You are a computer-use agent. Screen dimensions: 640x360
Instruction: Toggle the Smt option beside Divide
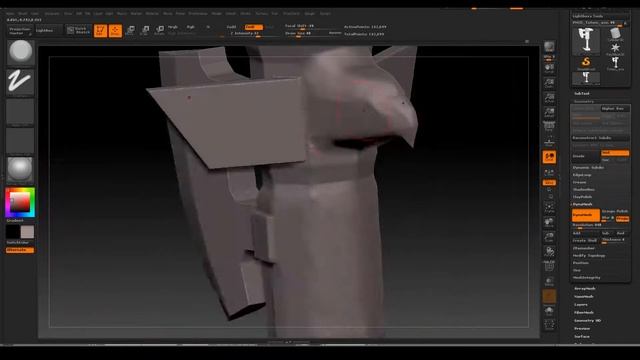[615, 153]
